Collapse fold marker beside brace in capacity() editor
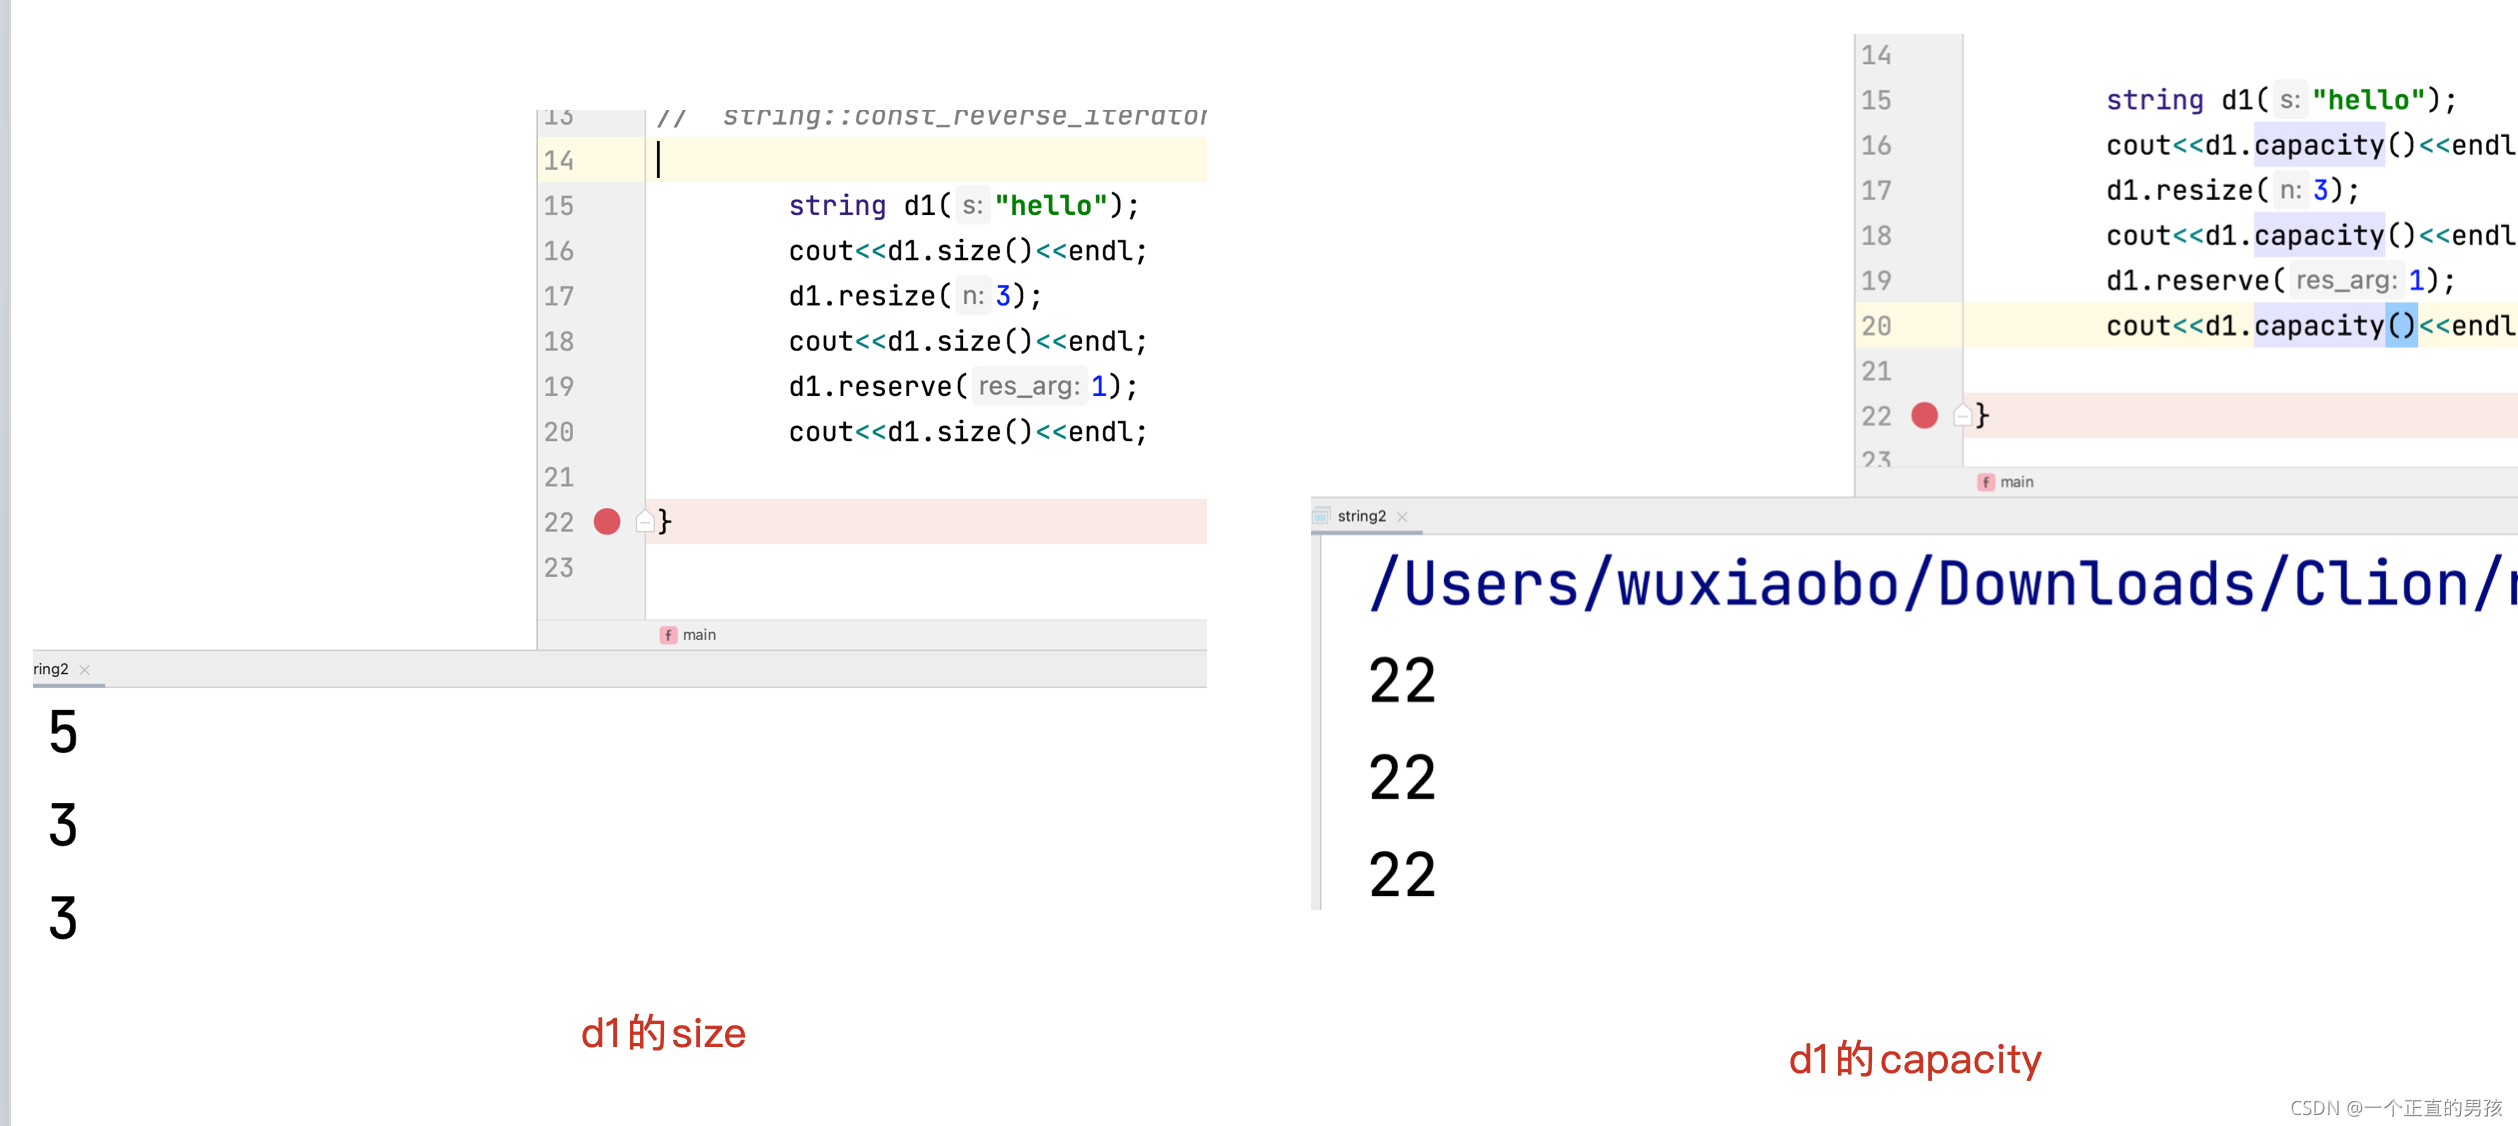Viewport: 2518px width, 1126px height. click(x=1962, y=415)
